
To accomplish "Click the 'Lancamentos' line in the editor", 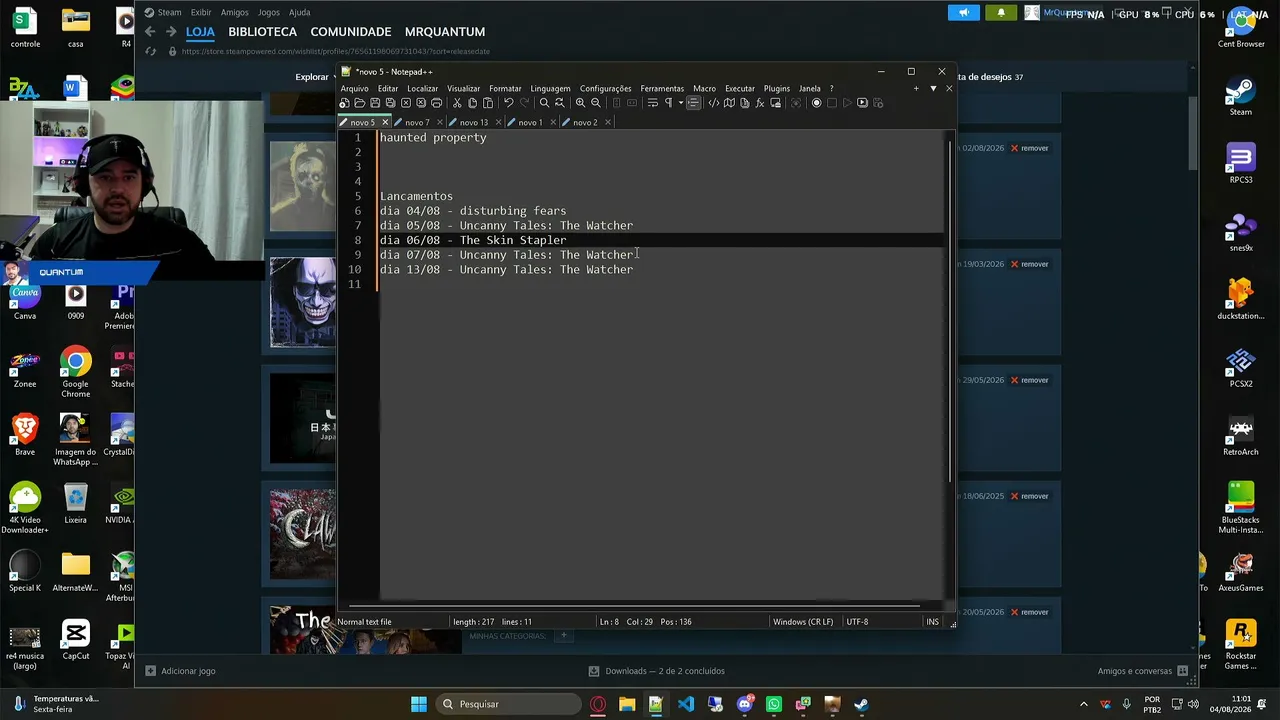I will point(416,196).
